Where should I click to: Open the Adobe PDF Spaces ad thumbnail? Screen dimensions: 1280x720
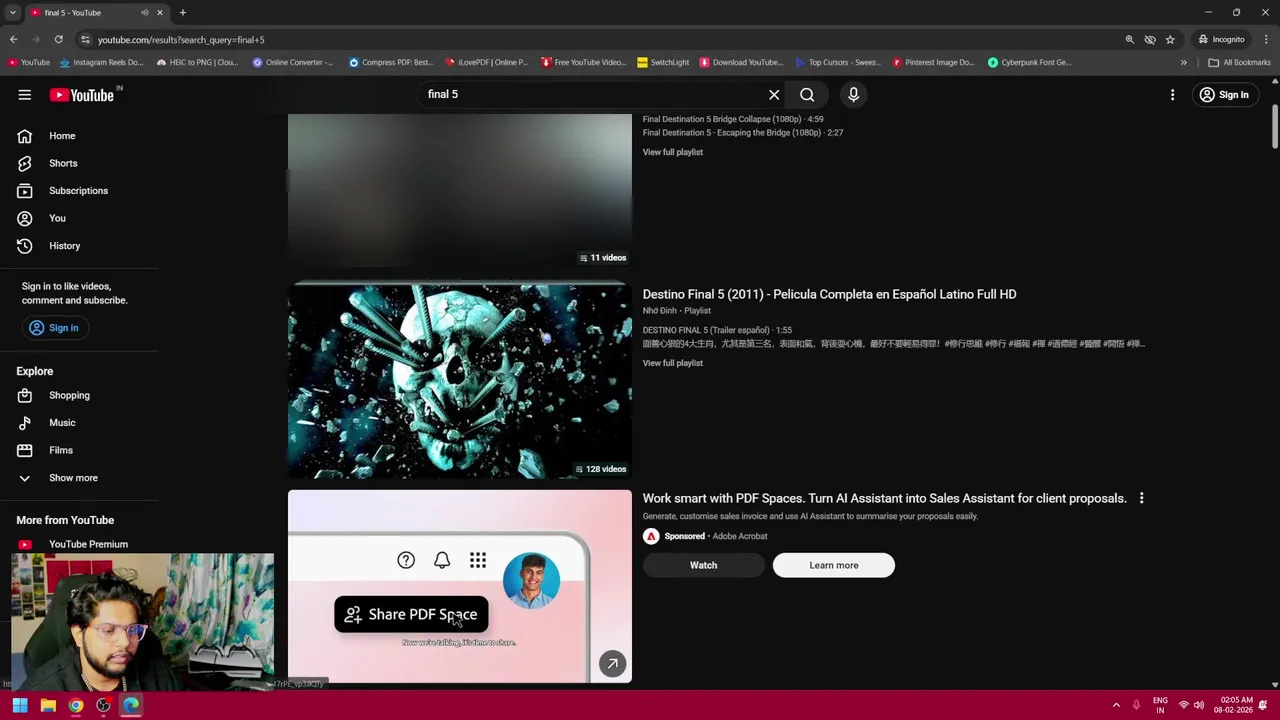click(460, 586)
